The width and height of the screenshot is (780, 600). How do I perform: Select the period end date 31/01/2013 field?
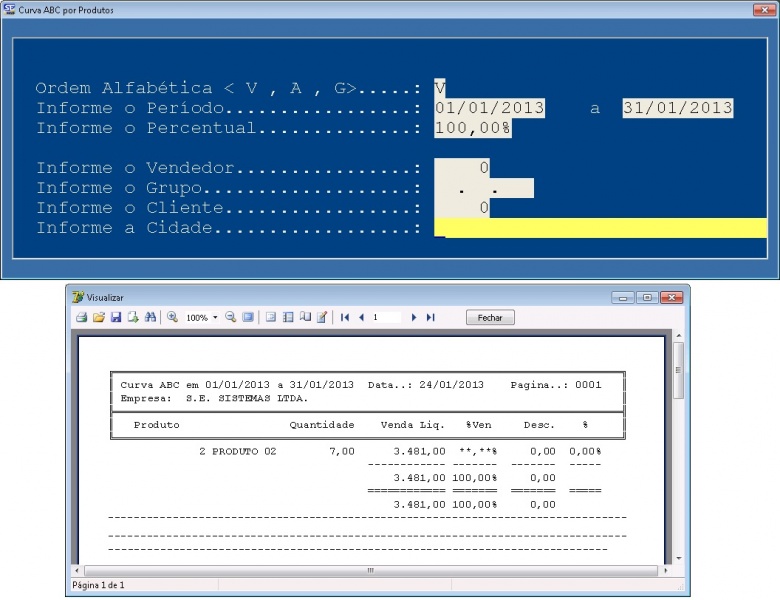tap(677, 108)
